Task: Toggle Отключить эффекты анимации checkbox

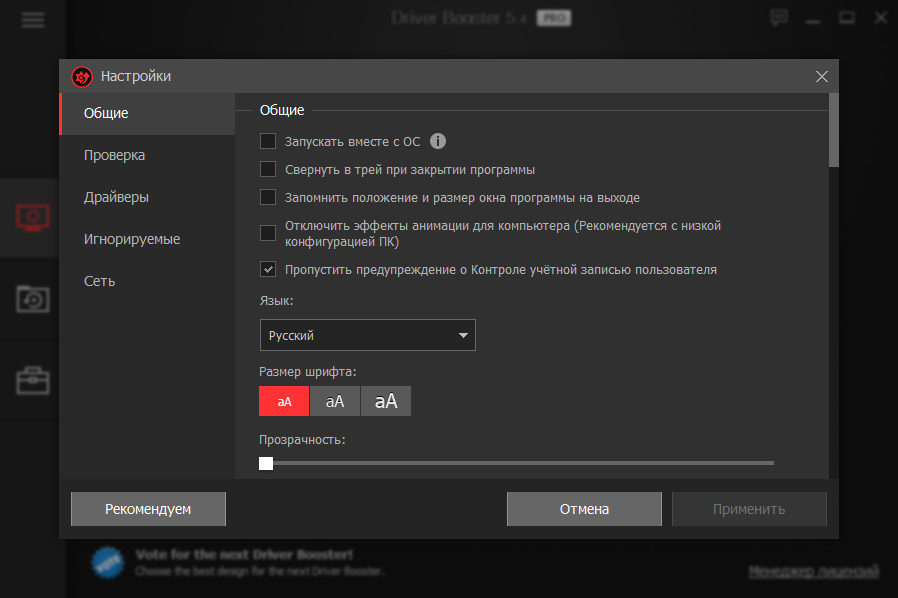Action: pos(268,233)
